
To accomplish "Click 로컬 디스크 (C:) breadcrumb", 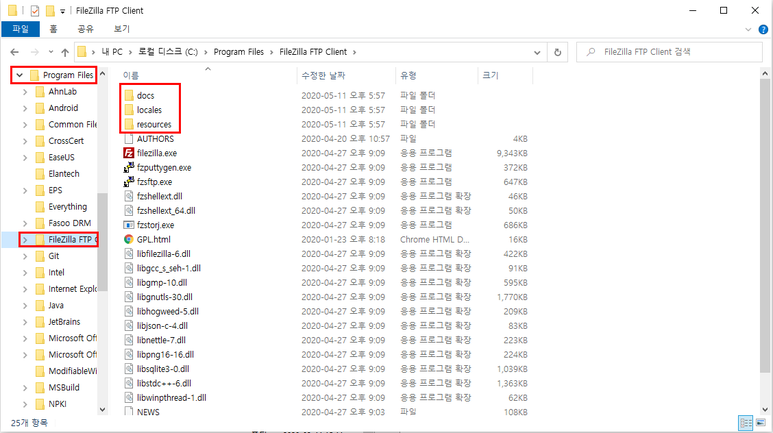I will pyautogui.click(x=168, y=52).
